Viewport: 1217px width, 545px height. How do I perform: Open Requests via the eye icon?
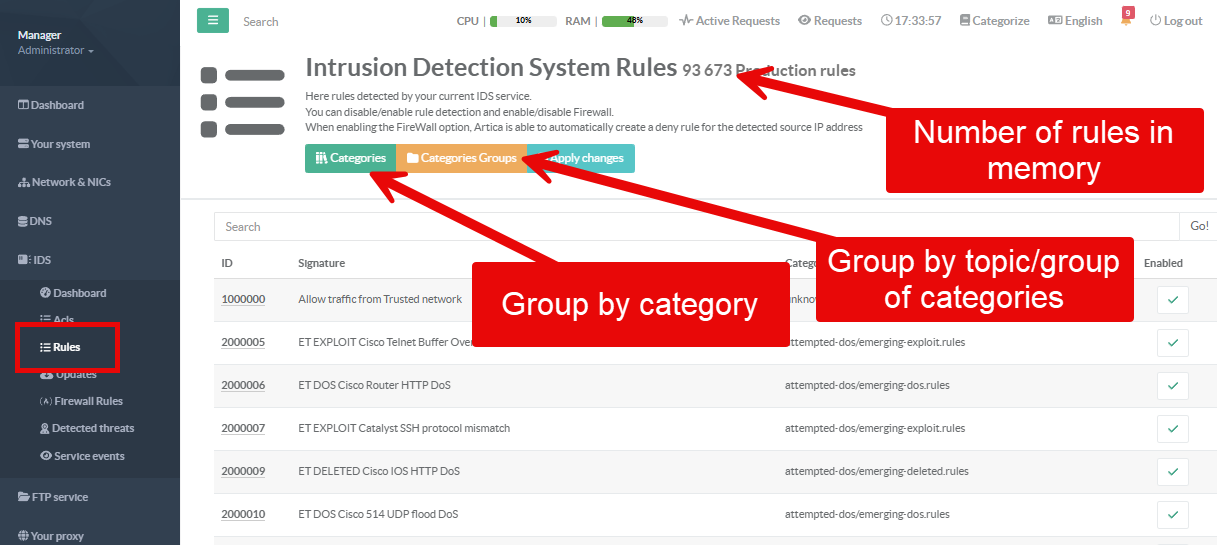804,20
